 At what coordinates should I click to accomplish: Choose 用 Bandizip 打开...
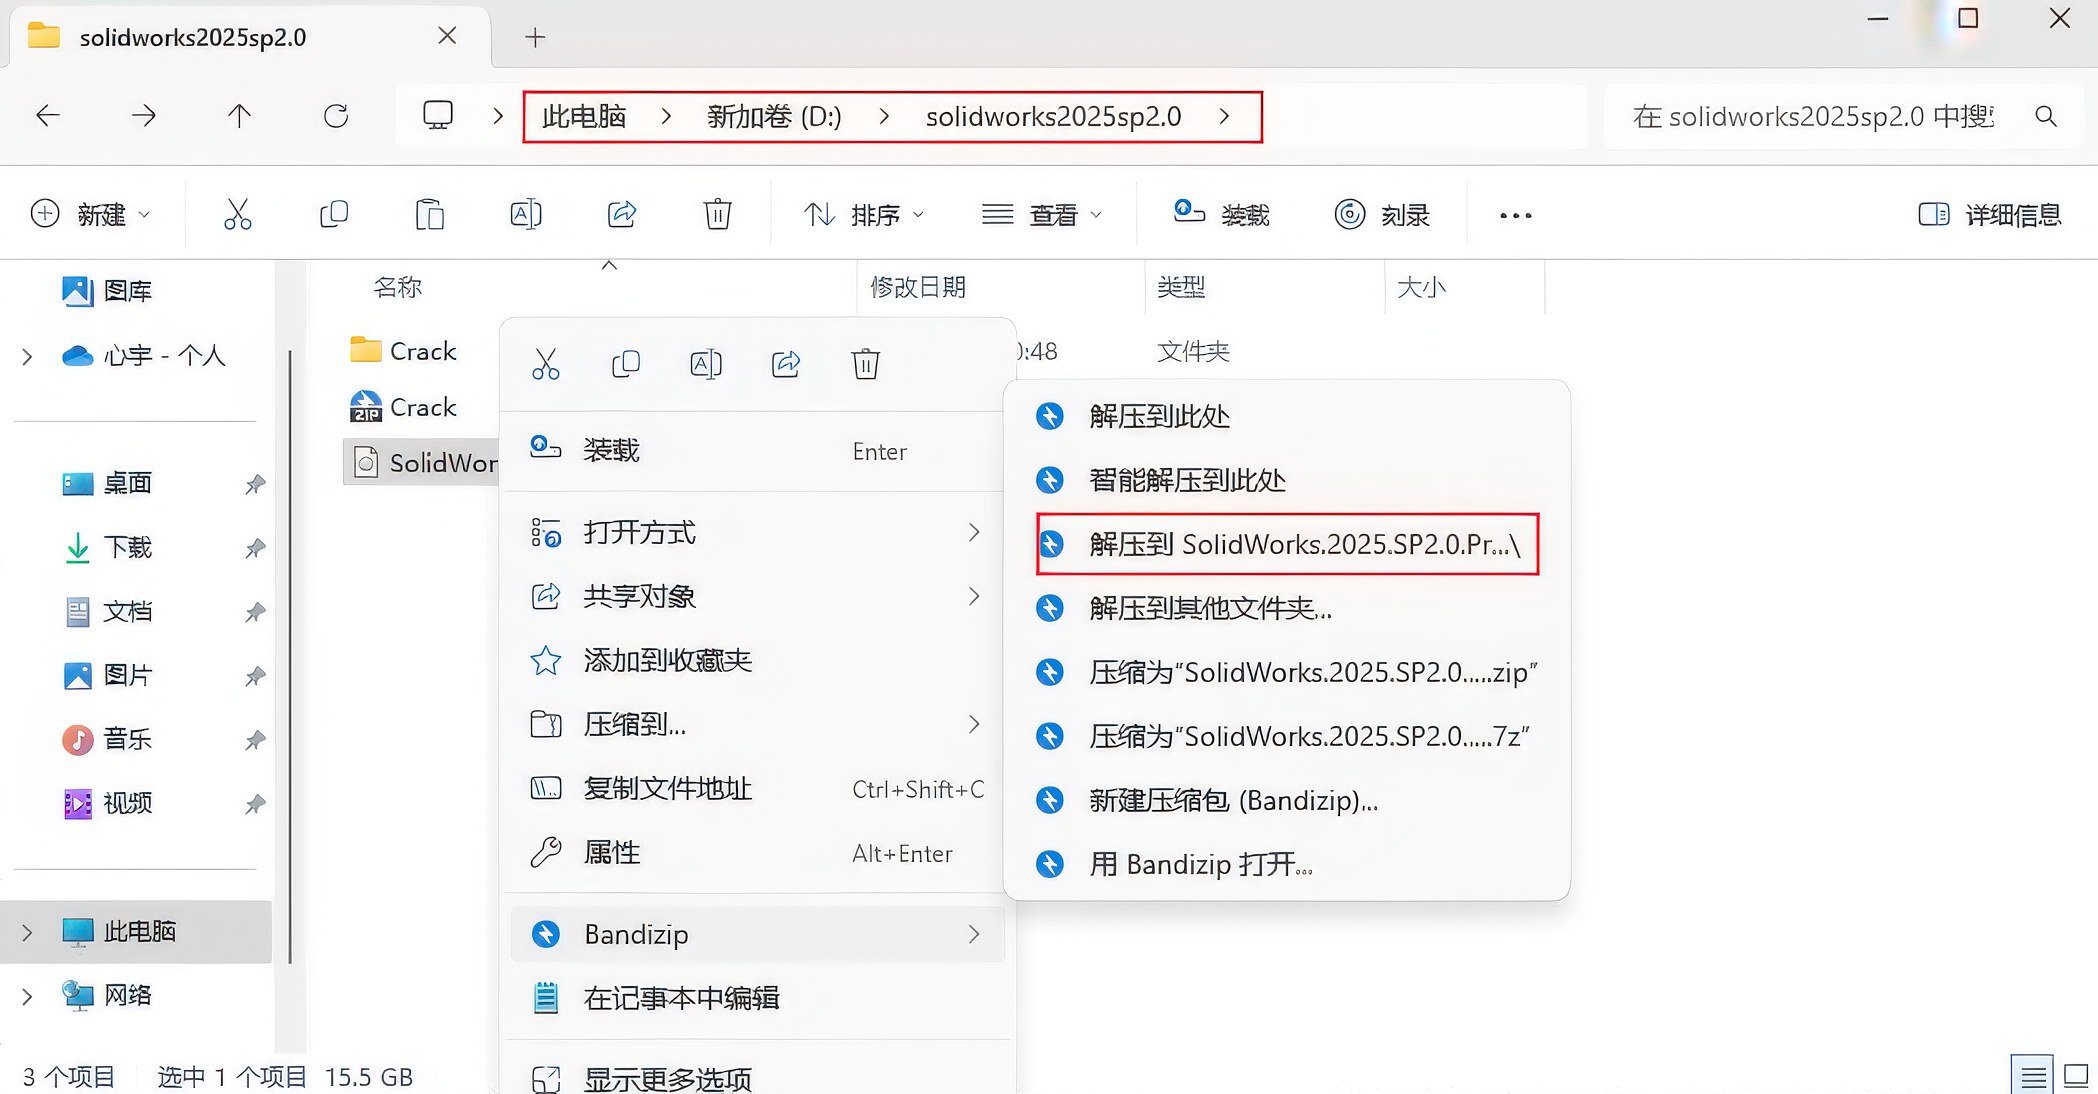pyautogui.click(x=1287, y=864)
